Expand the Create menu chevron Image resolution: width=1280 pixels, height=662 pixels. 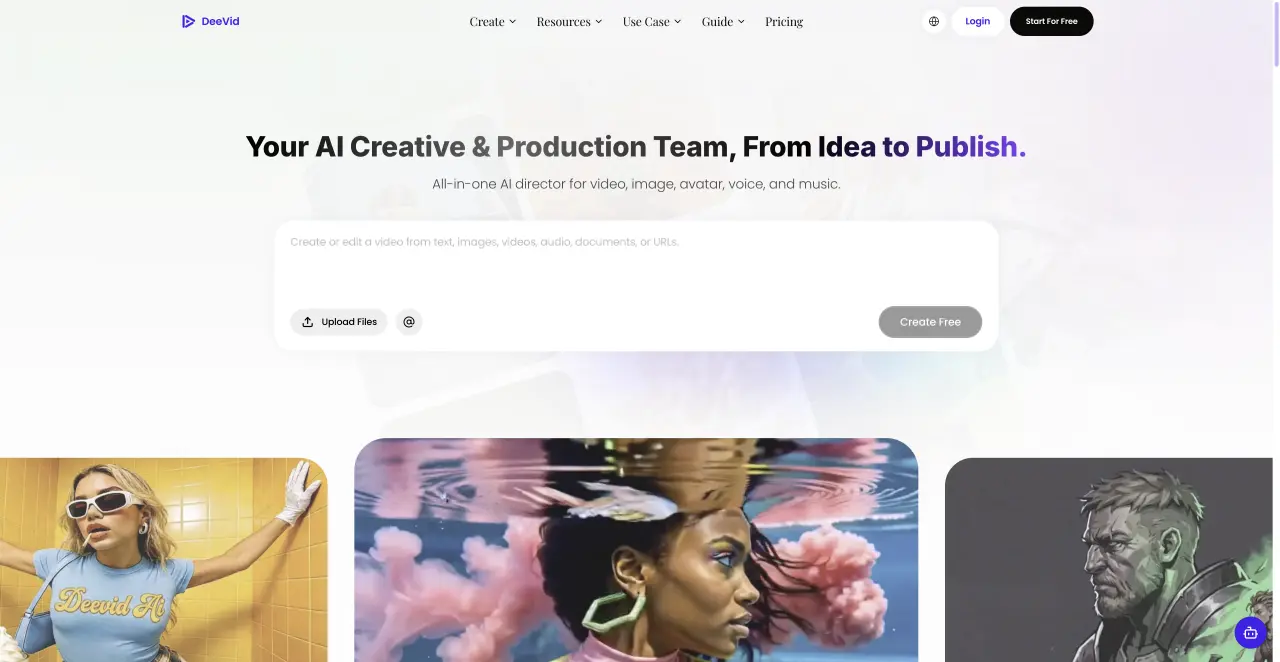pos(512,21)
